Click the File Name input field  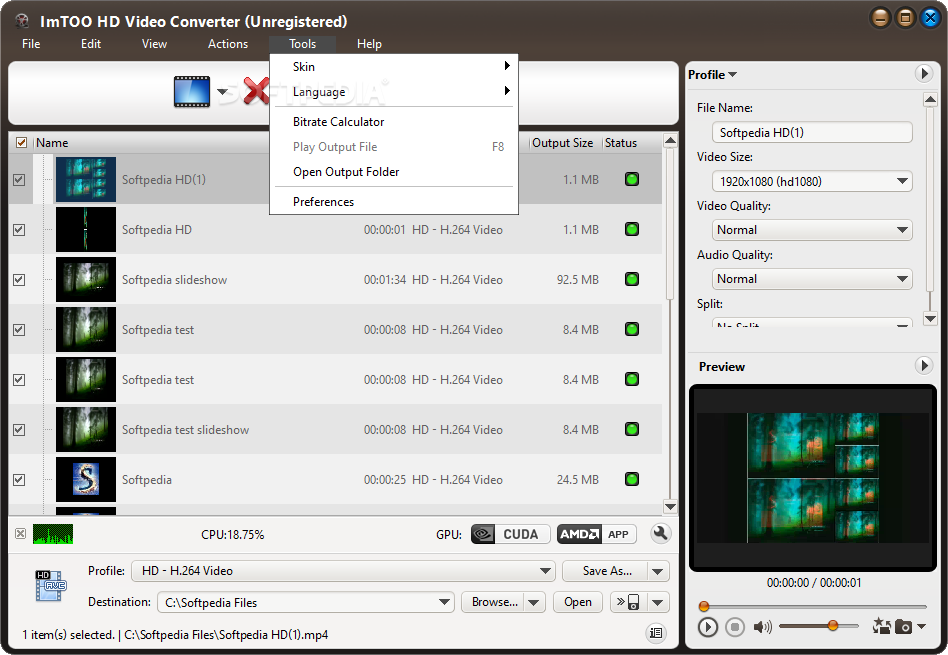pos(812,132)
